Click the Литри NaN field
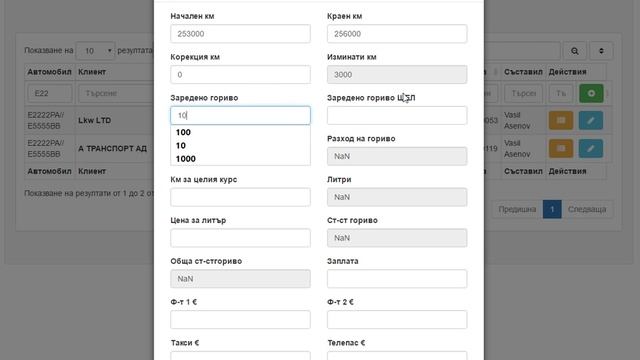 [x=397, y=197]
